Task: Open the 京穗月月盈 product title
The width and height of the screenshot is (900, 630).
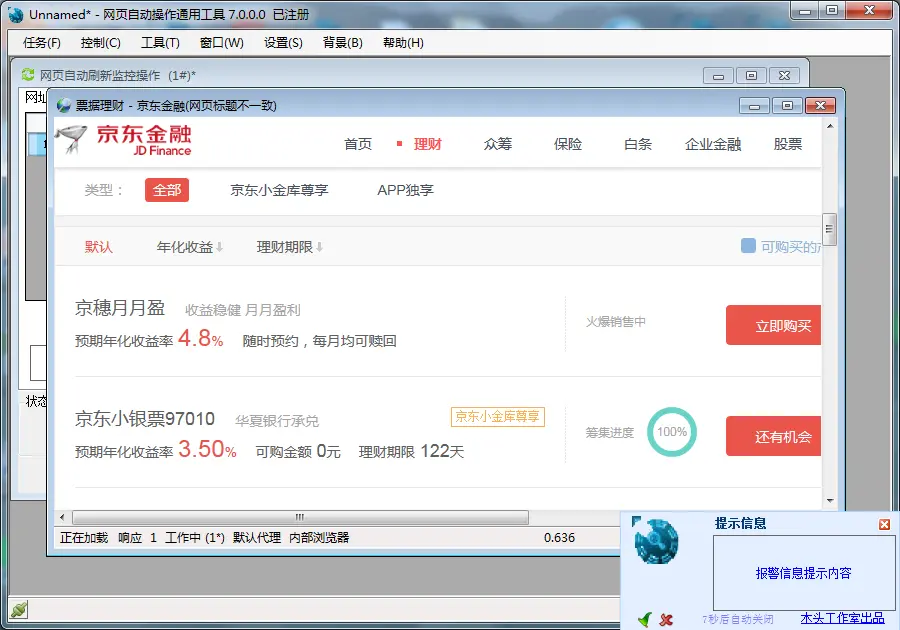Action: click(120, 308)
